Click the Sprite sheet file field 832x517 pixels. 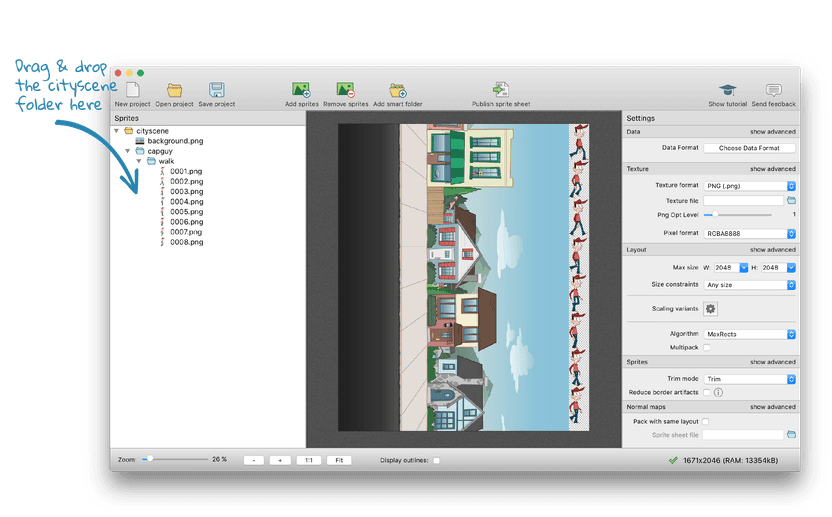tap(743, 435)
